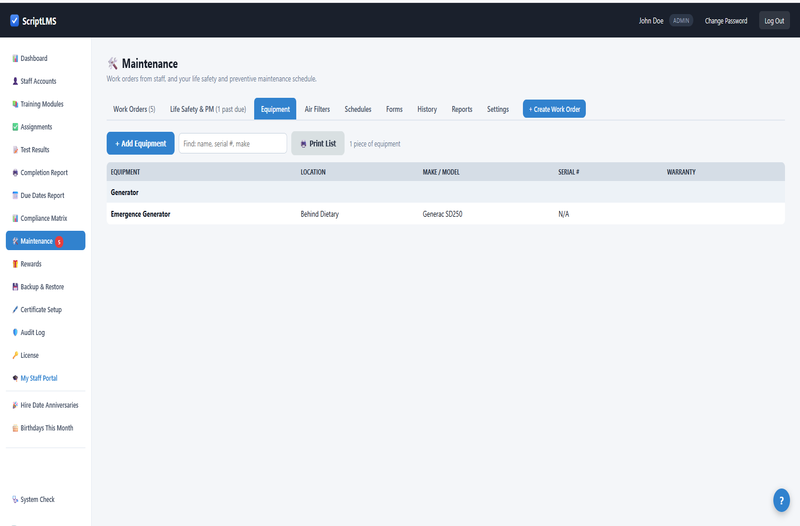
Task: Click the '1 piece of equipment' count text
Action: [375, 144]
